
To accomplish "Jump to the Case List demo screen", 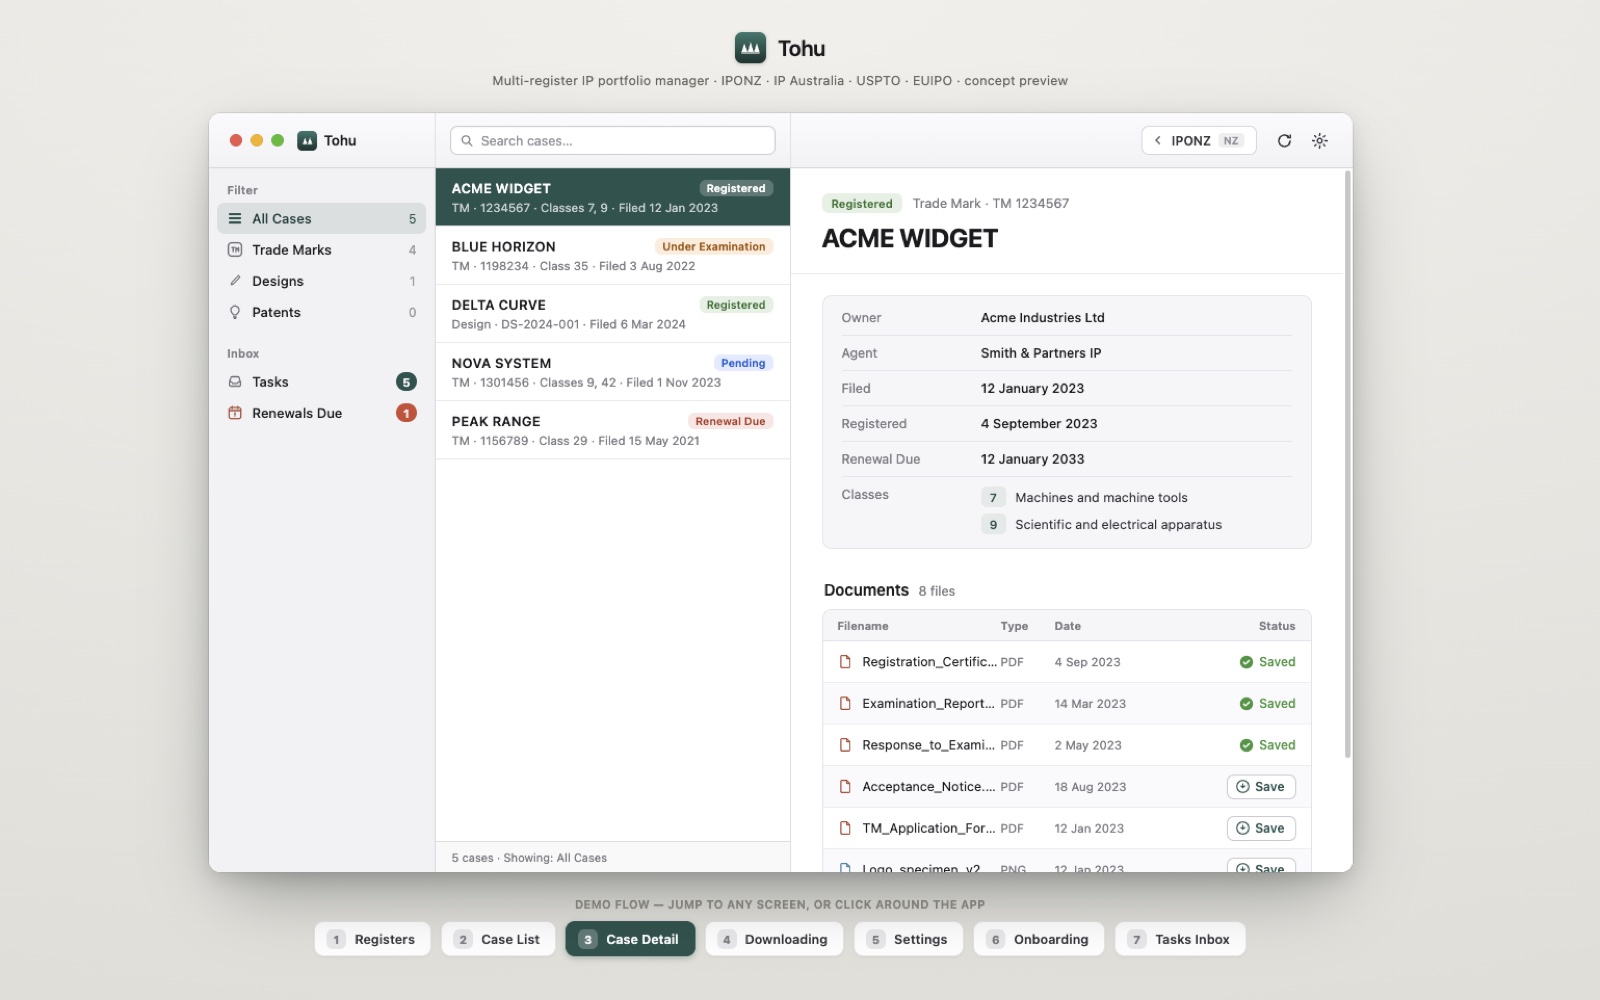I will [498, 939].
